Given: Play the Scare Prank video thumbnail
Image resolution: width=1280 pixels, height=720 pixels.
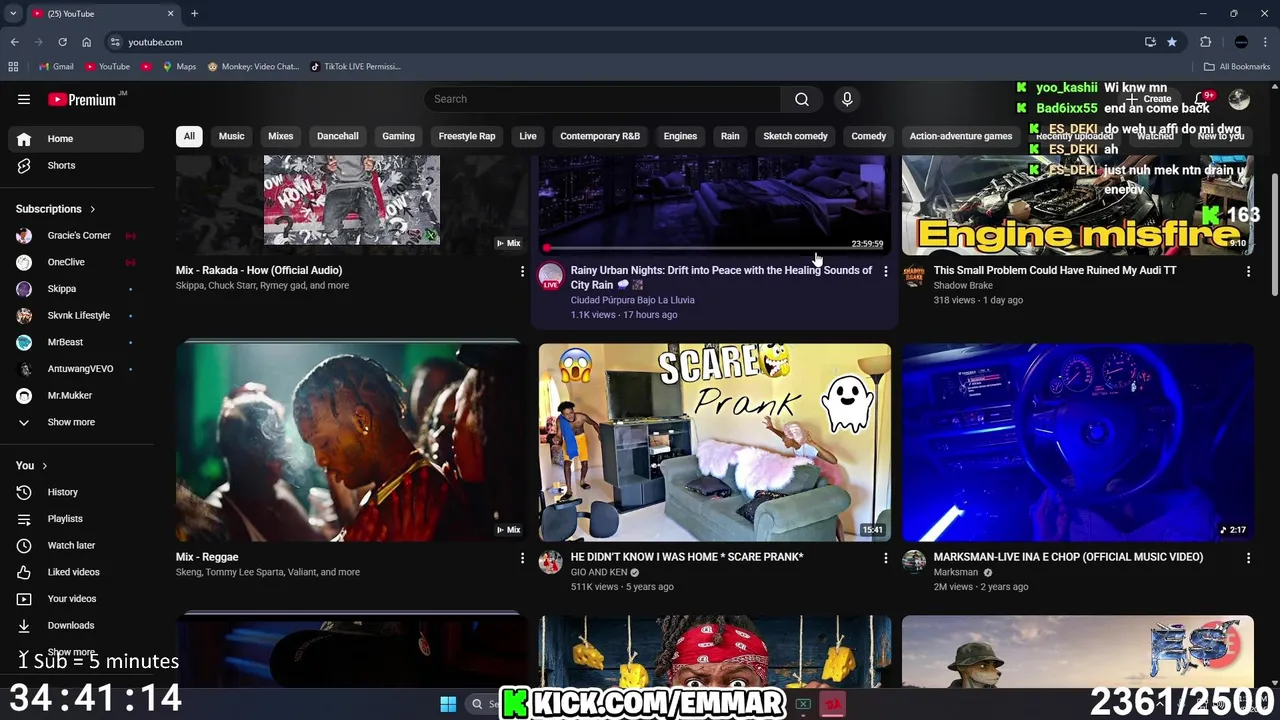Looking at the screenshot, I should pyautogui.click(x=715, y=443).
